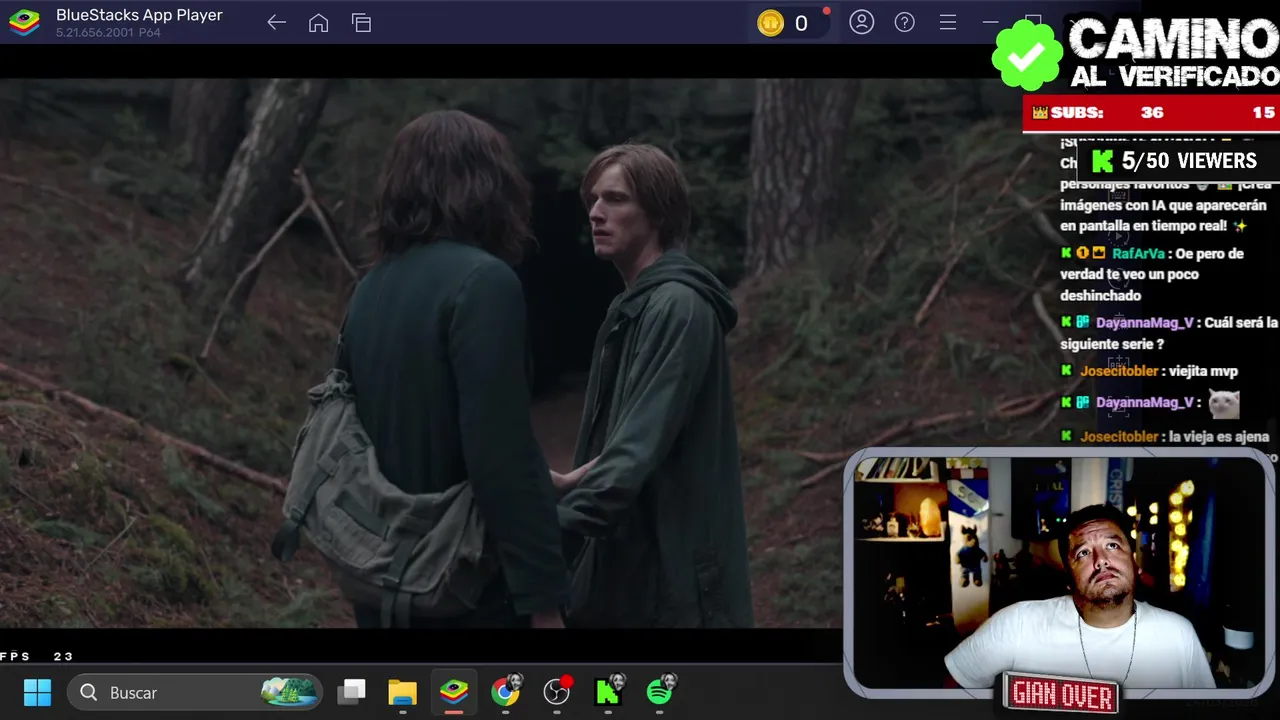Click the SUBS: 36 counter bar
This screenshot has width=1280, height=720.
[1150, 113]
